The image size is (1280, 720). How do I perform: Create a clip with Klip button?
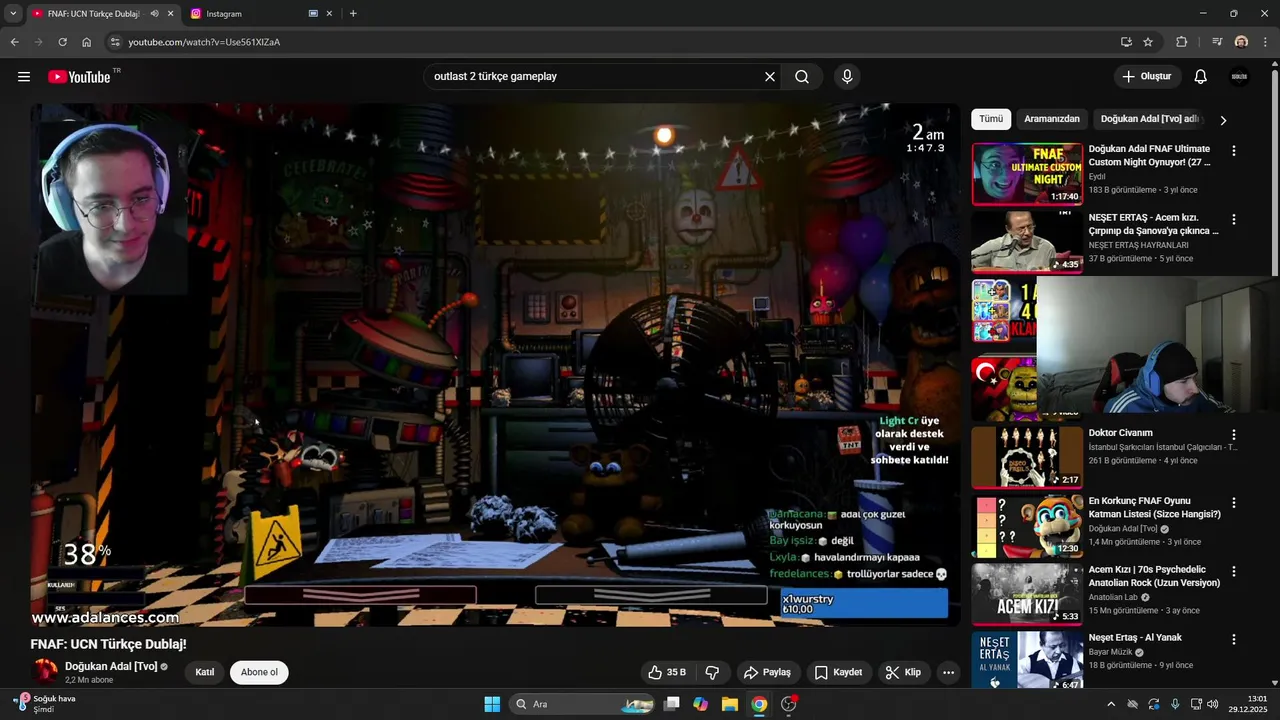coord(903,672)
